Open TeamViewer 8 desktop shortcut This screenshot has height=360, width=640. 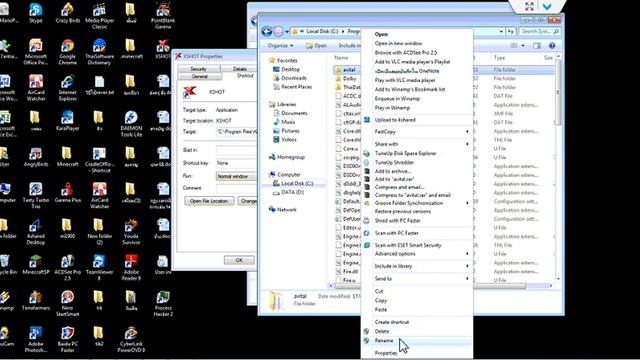point(99,267)
